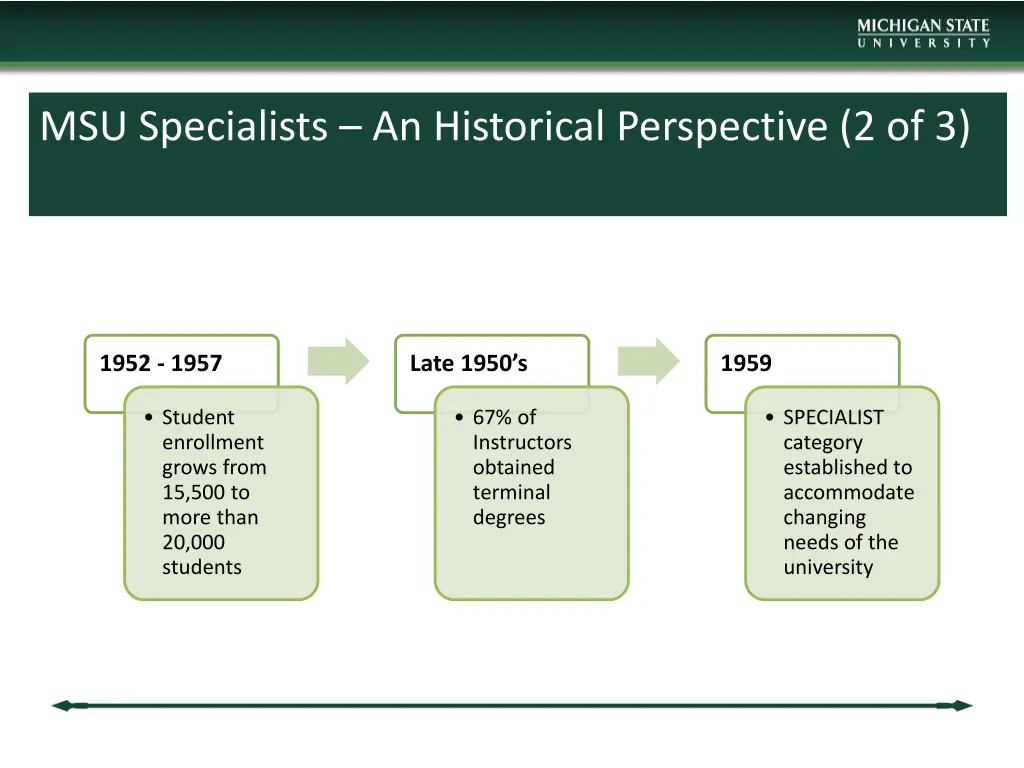Screen dimensions: 1024x768
Task: Click the arrow between Late 1950's and 1959
Action: (648, 361)
